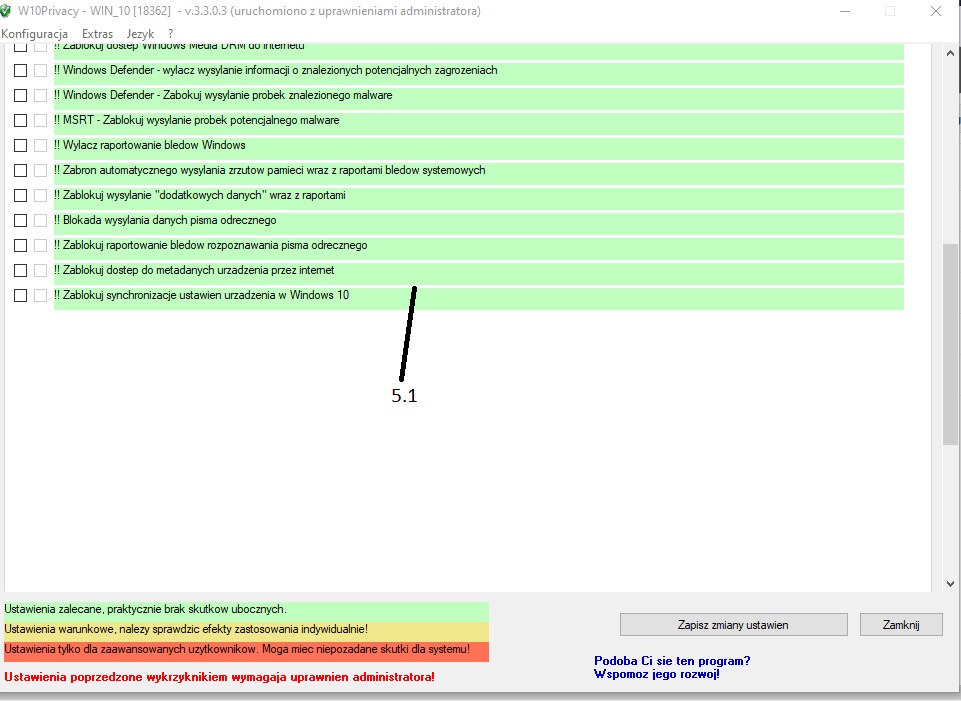
Task: Minimize the W10Privacy window
Action: pyautogui.click(x=845, y=12)
